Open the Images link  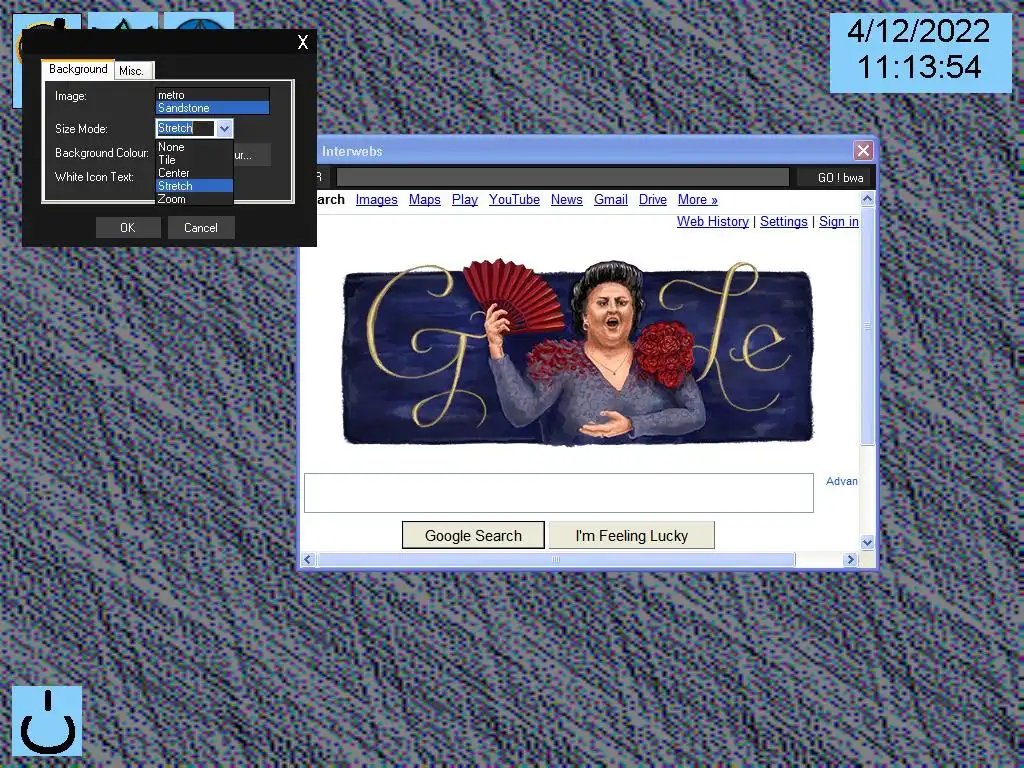(377, 200)
